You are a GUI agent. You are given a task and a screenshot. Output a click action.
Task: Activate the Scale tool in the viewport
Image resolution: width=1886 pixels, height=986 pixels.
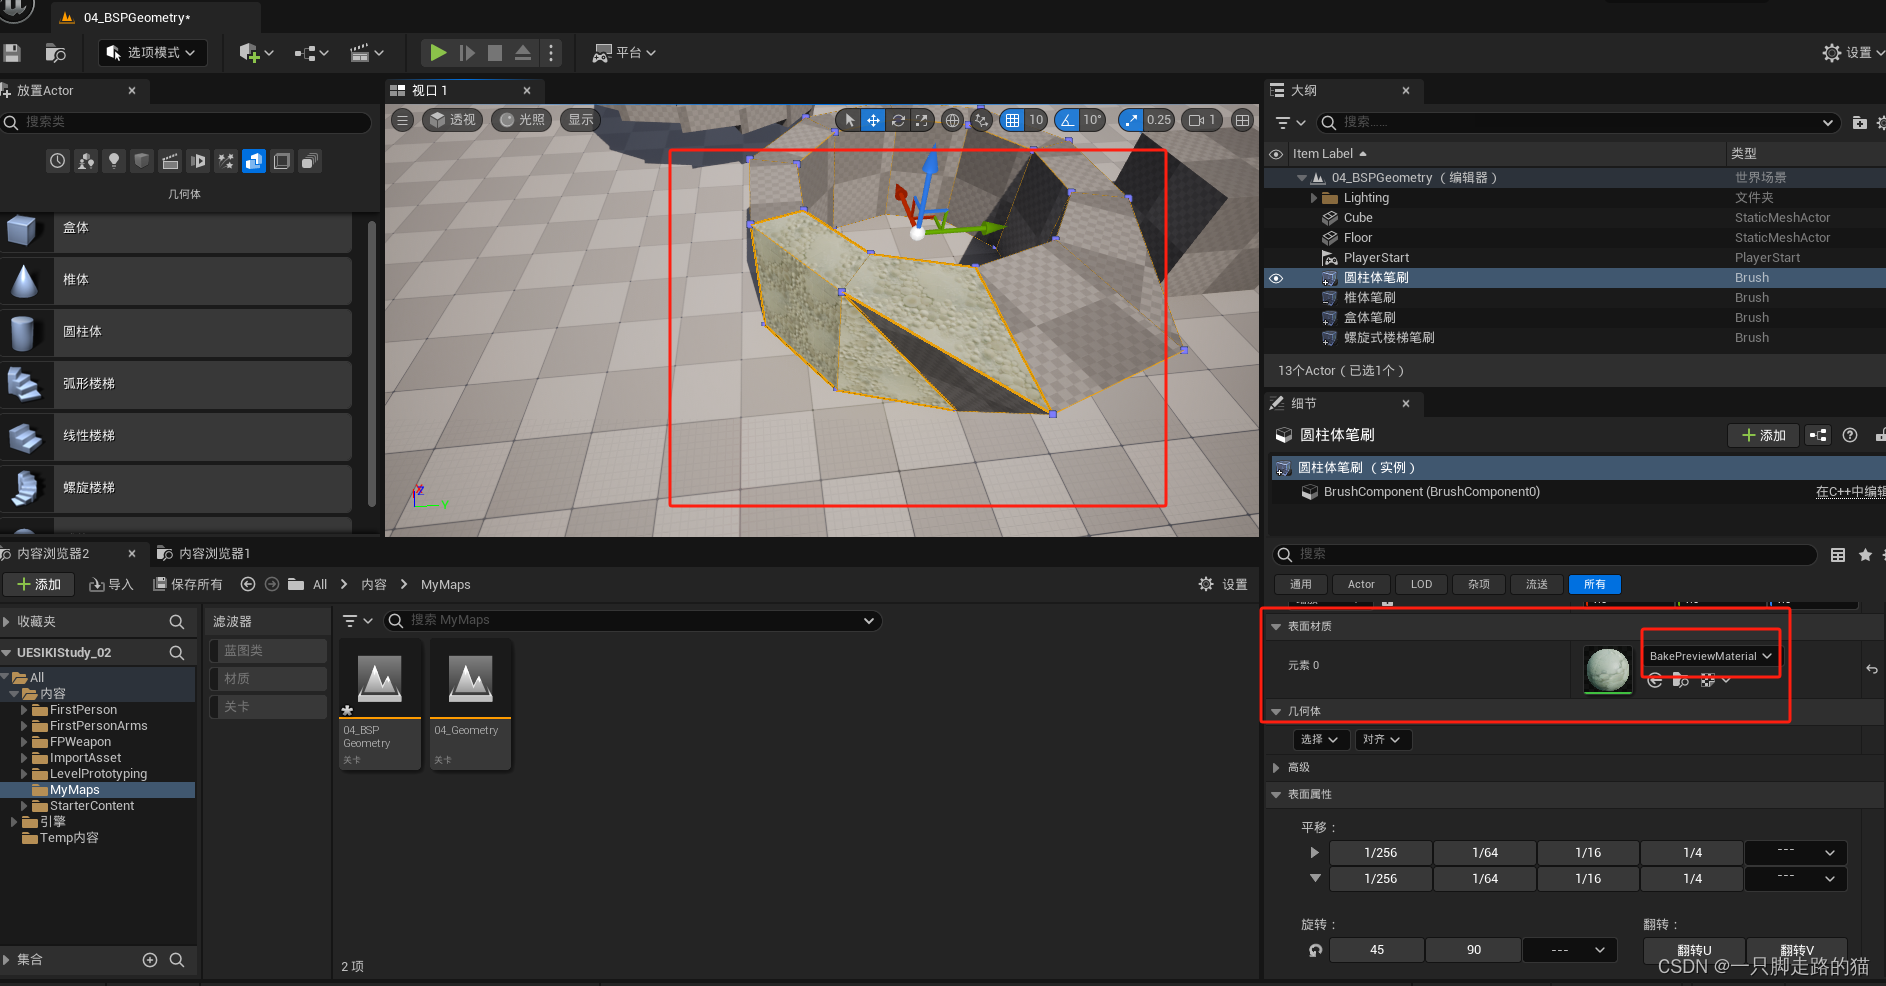[922, 120]
